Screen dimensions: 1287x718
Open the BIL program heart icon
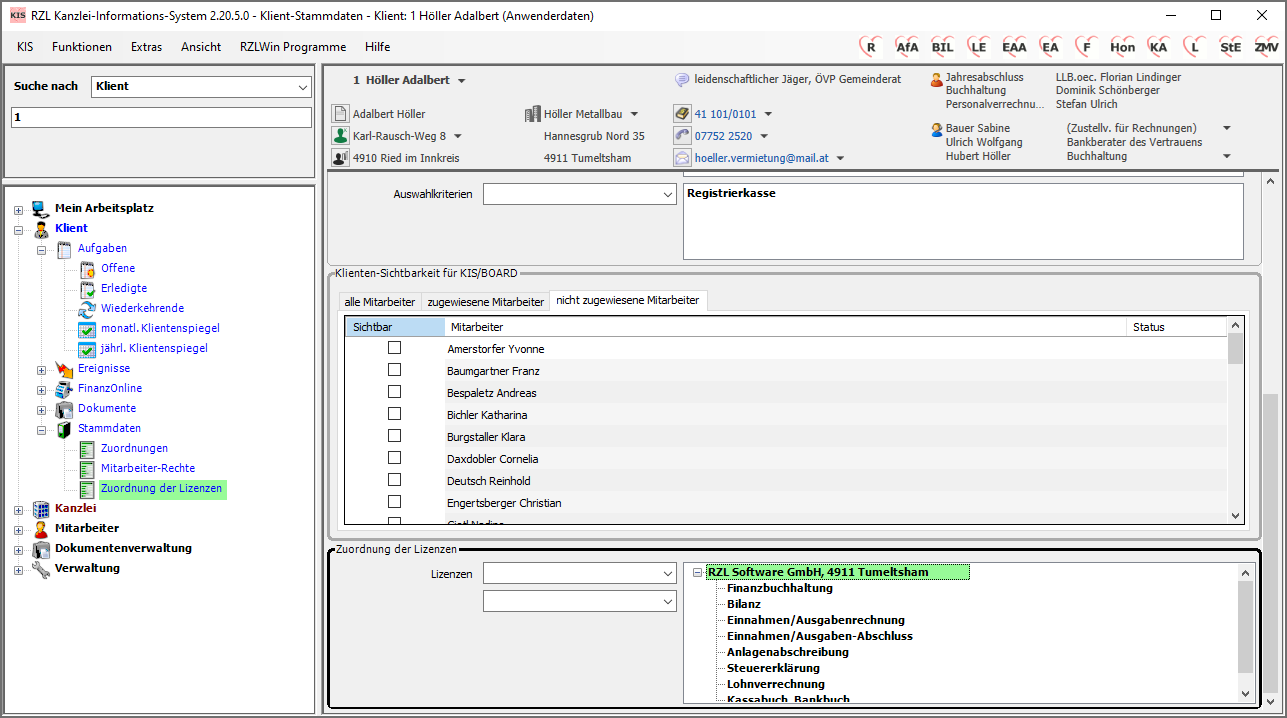pyautogui.click(x=942, y=47)
